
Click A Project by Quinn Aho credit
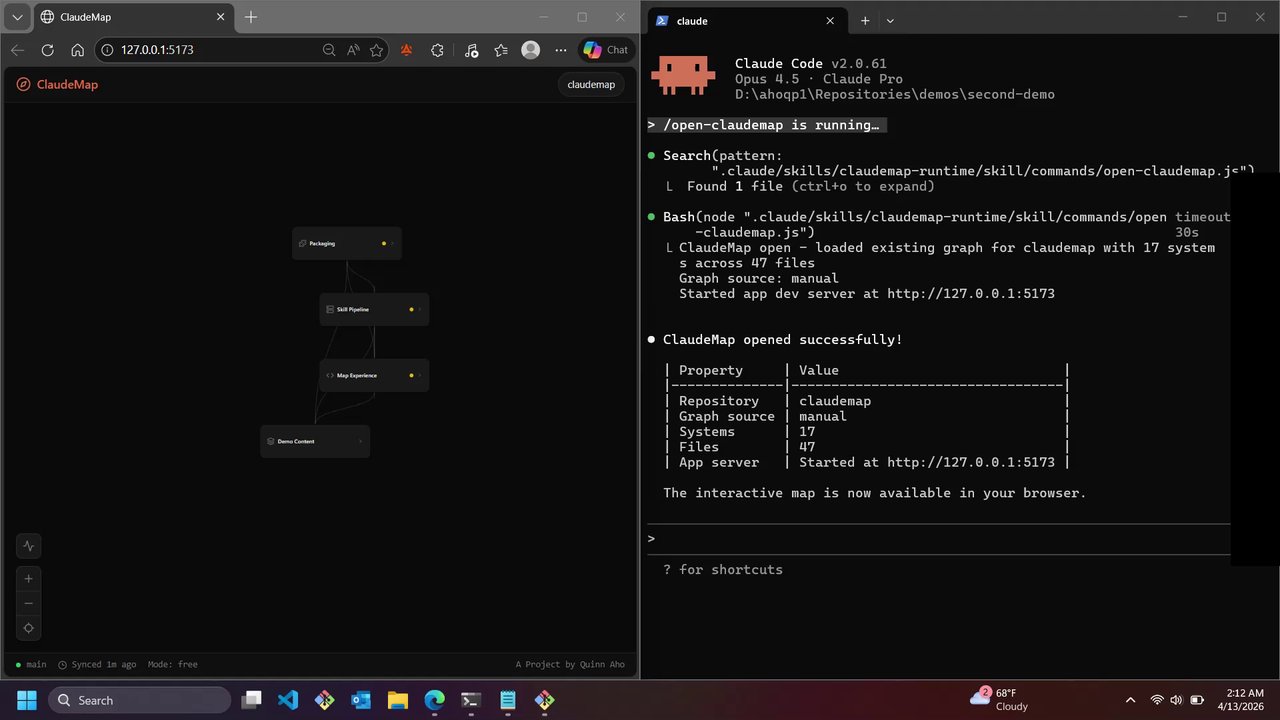[570, 664]
